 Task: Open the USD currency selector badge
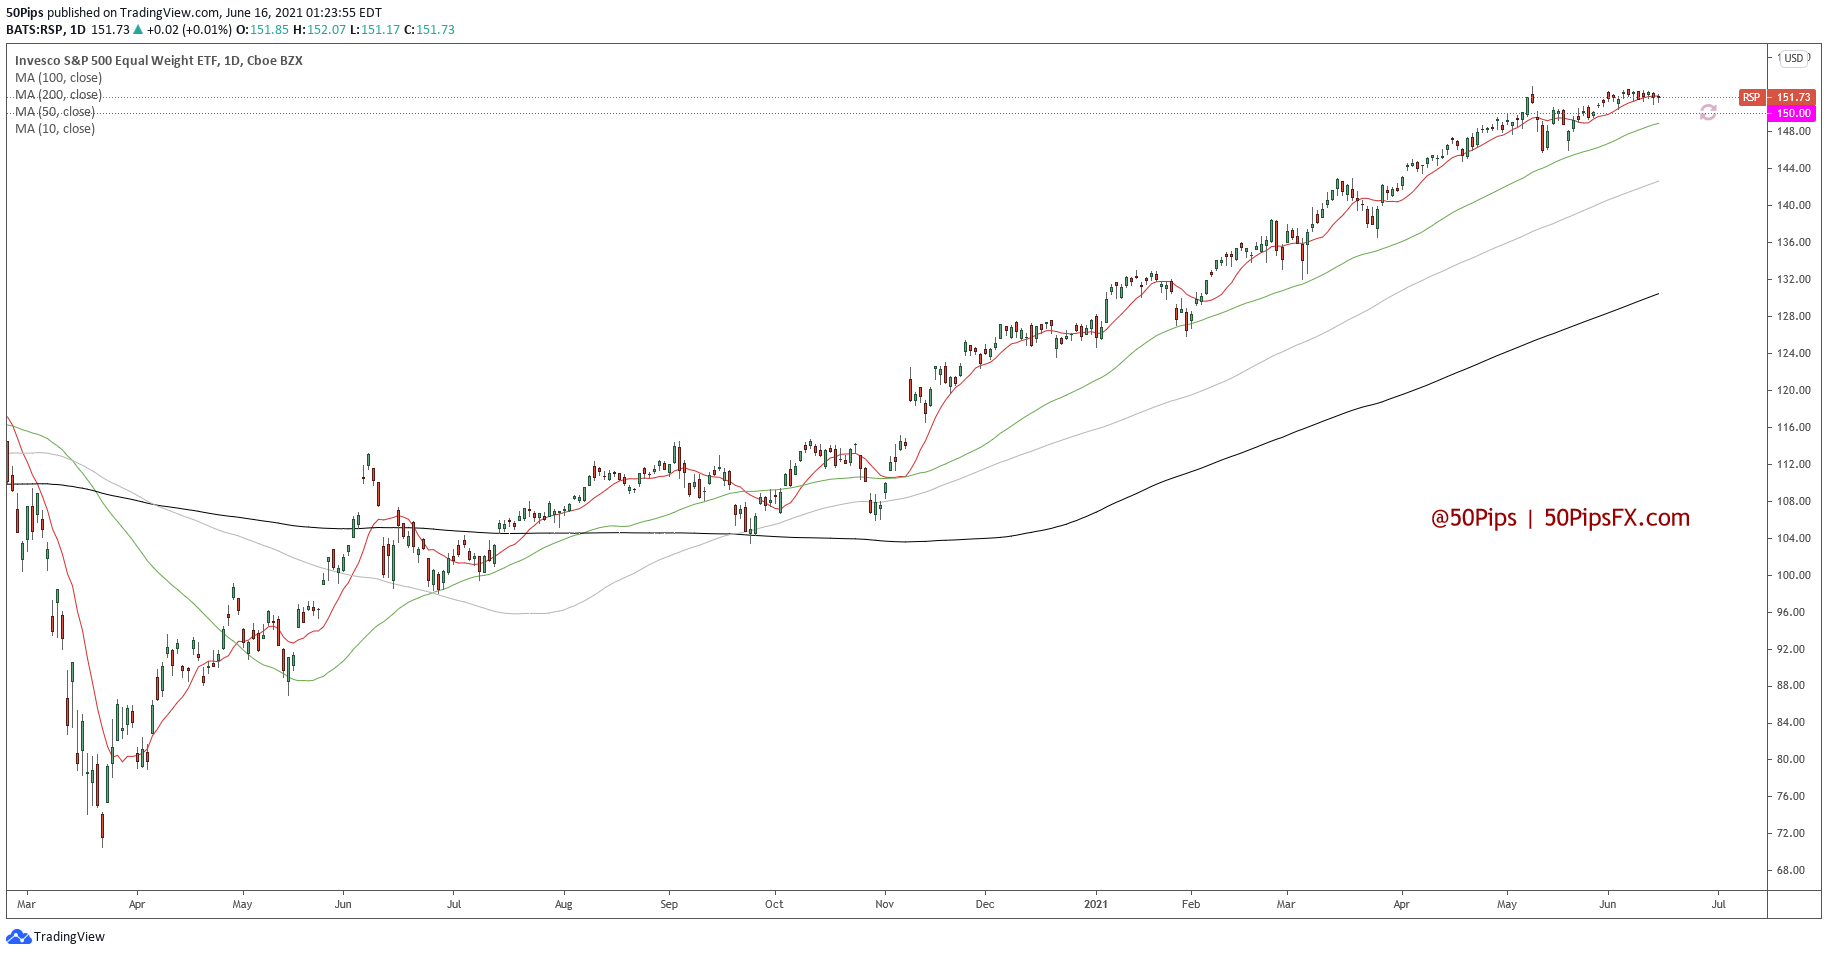click(1794, 58)
